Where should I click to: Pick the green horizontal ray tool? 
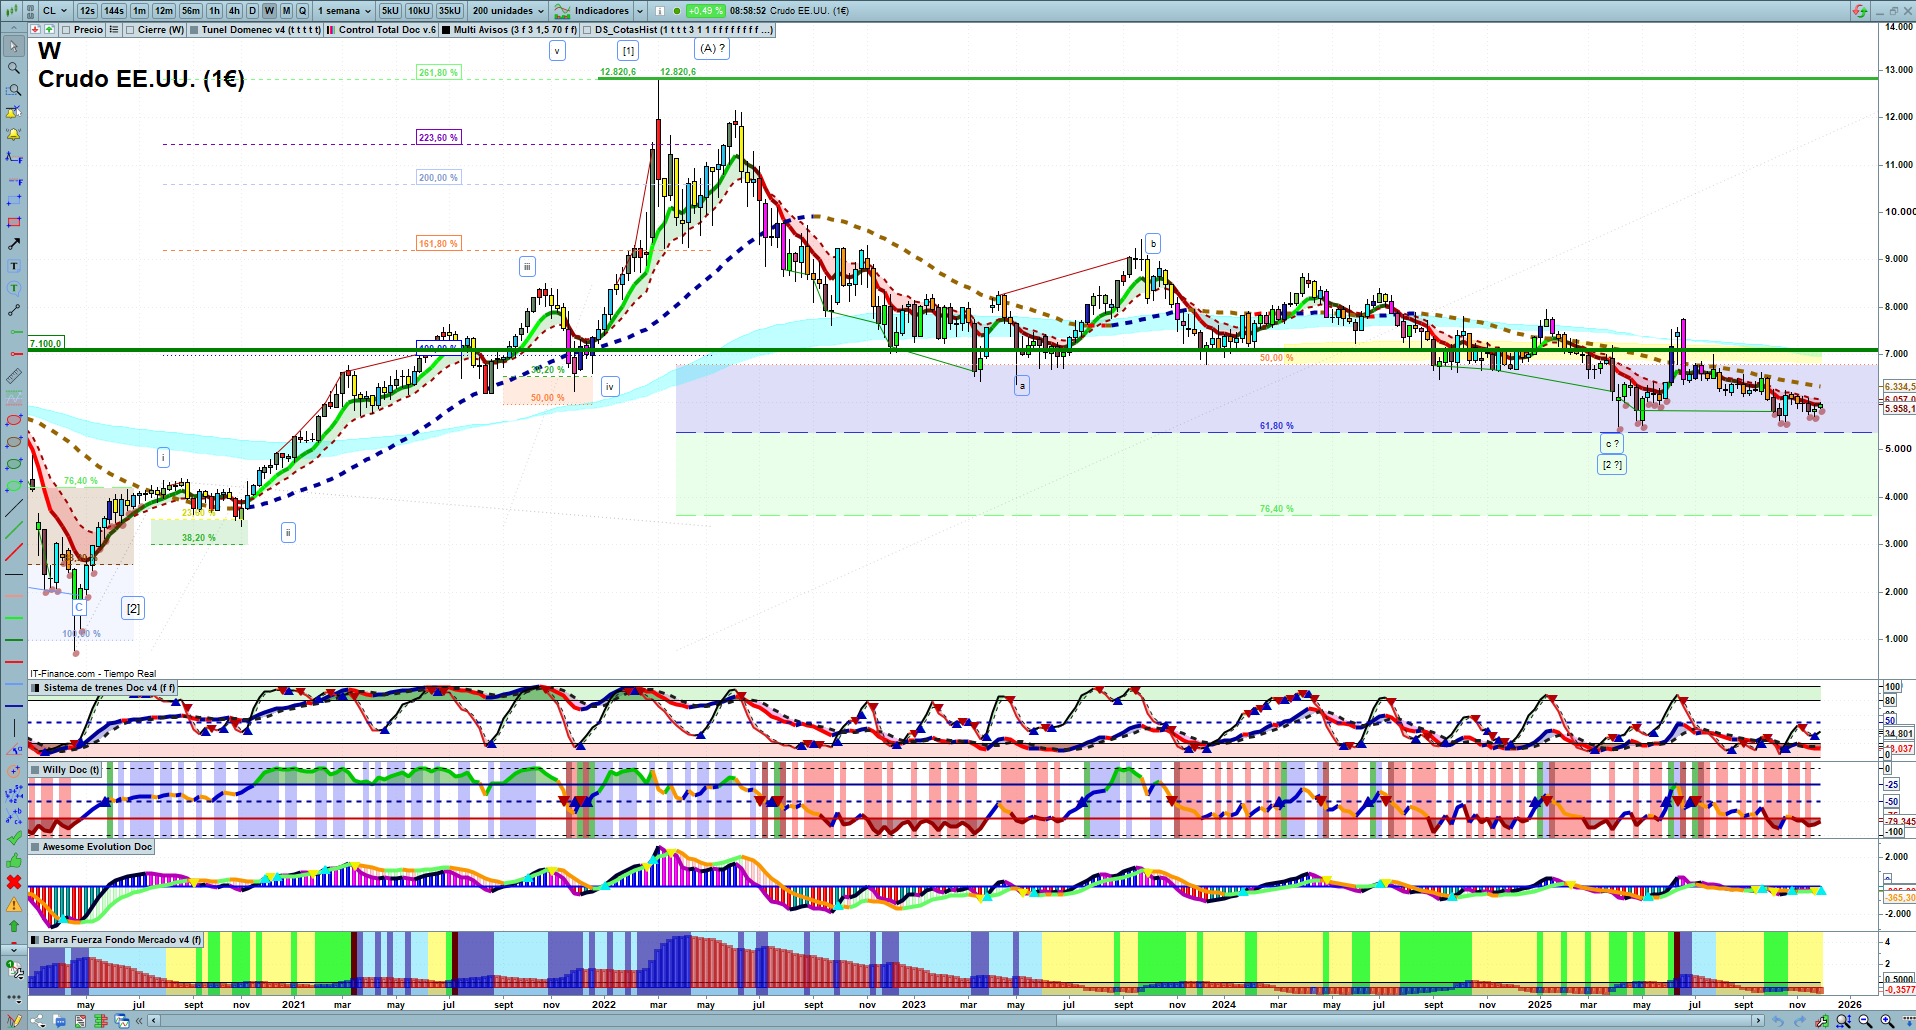point(14,332)
